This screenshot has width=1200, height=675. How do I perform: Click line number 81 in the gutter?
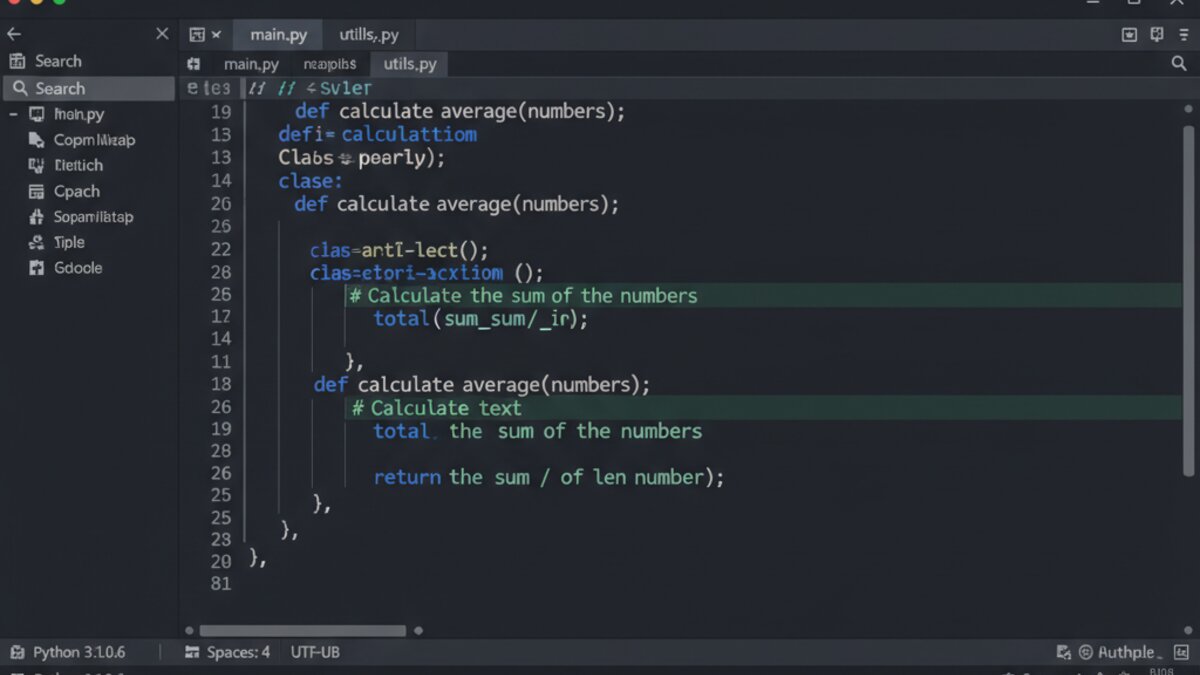pos(221,583)
